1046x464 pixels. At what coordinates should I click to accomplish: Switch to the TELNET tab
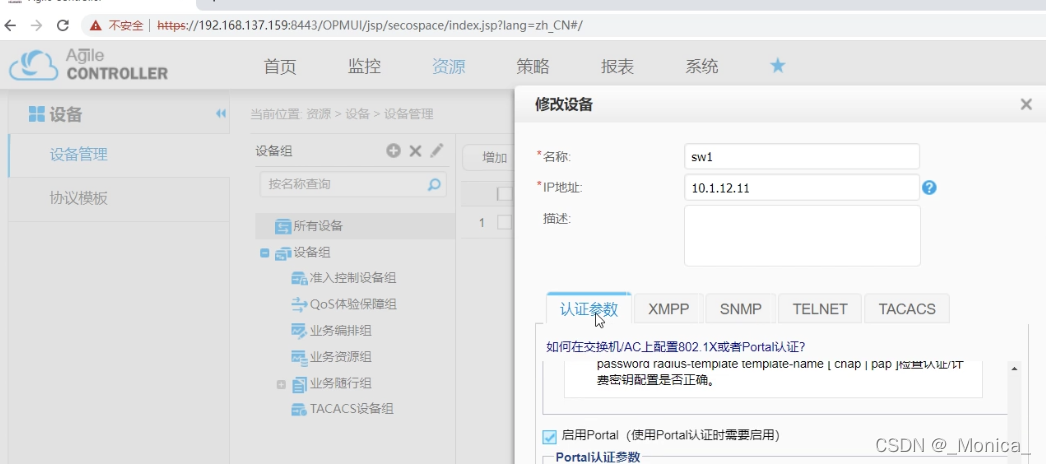tap(820, 309)
